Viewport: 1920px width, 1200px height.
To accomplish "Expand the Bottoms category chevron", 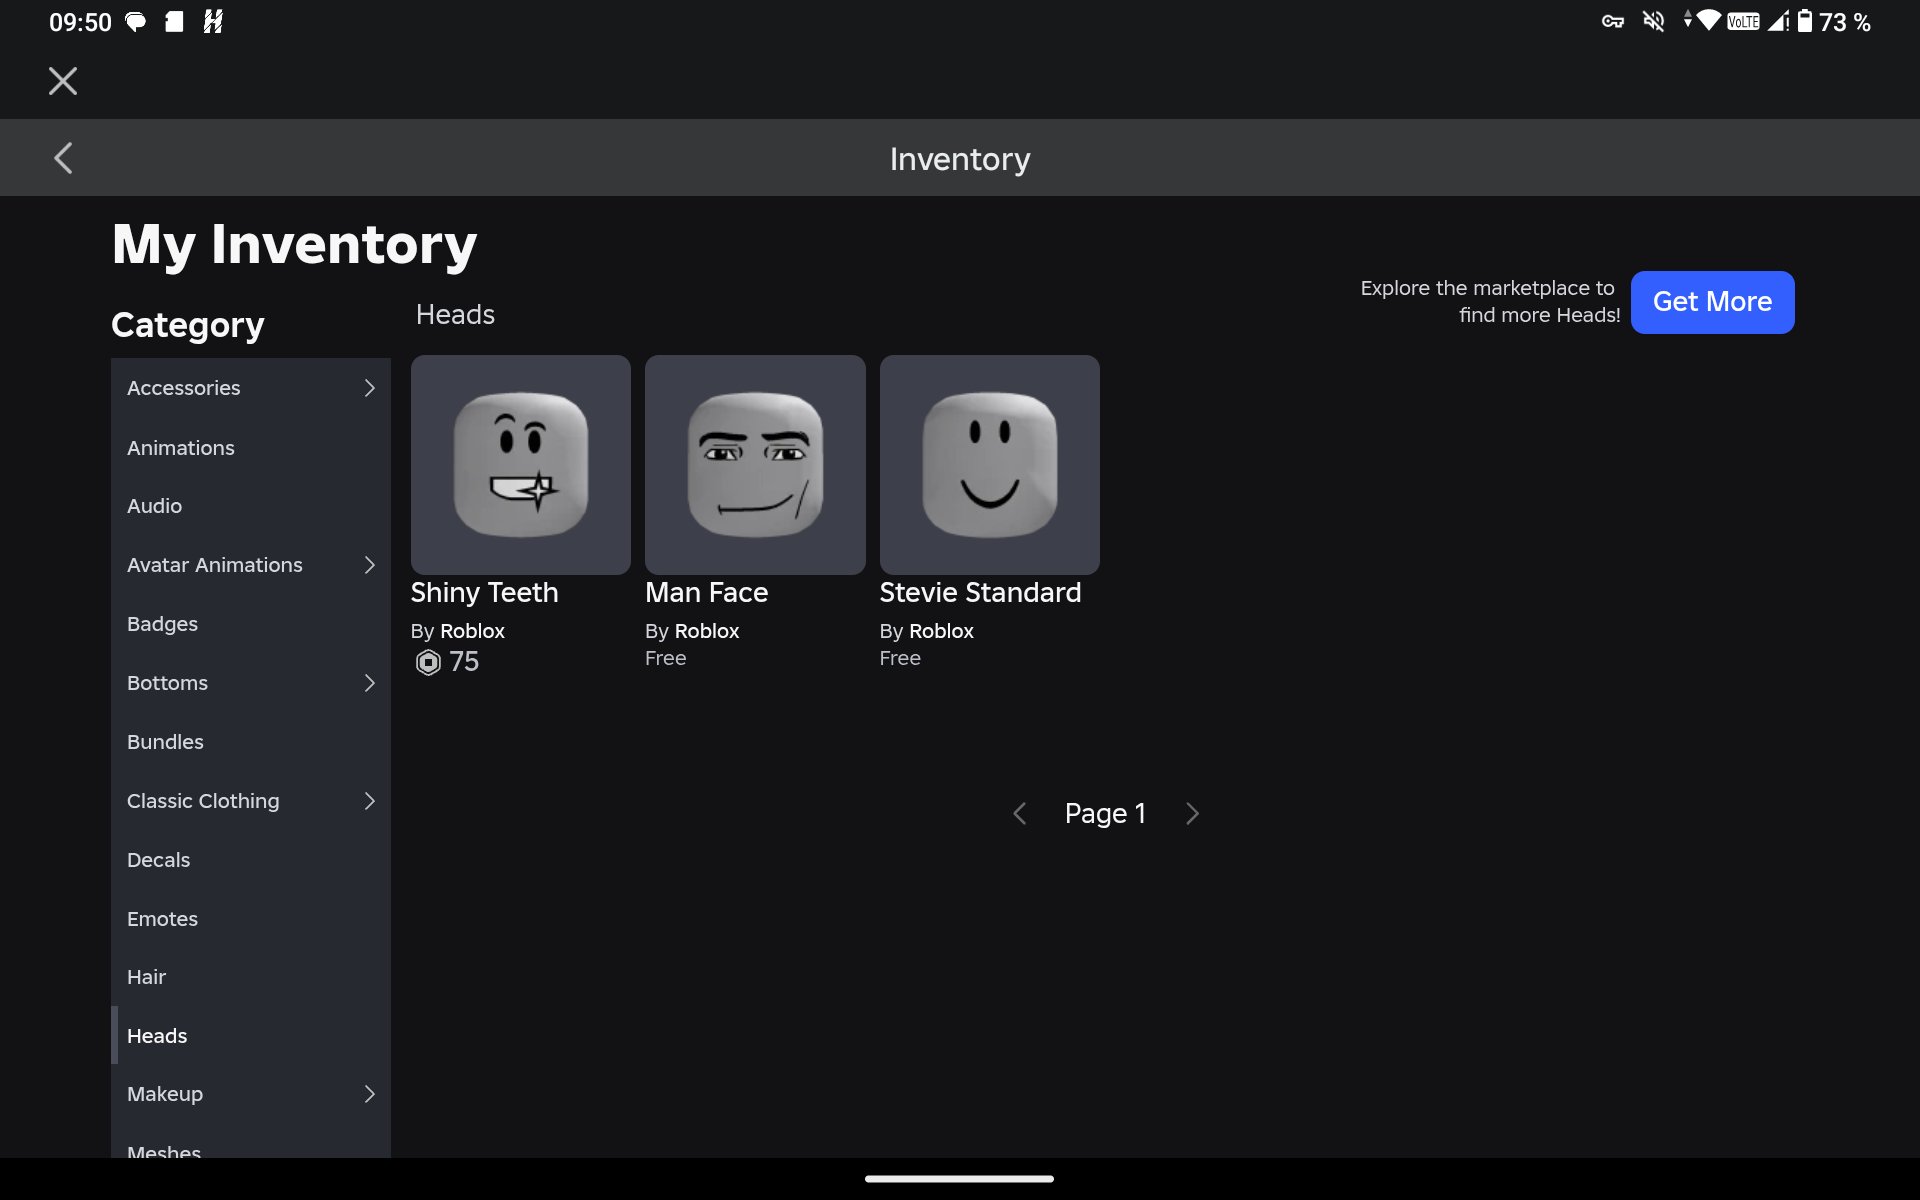I will 369,683.
